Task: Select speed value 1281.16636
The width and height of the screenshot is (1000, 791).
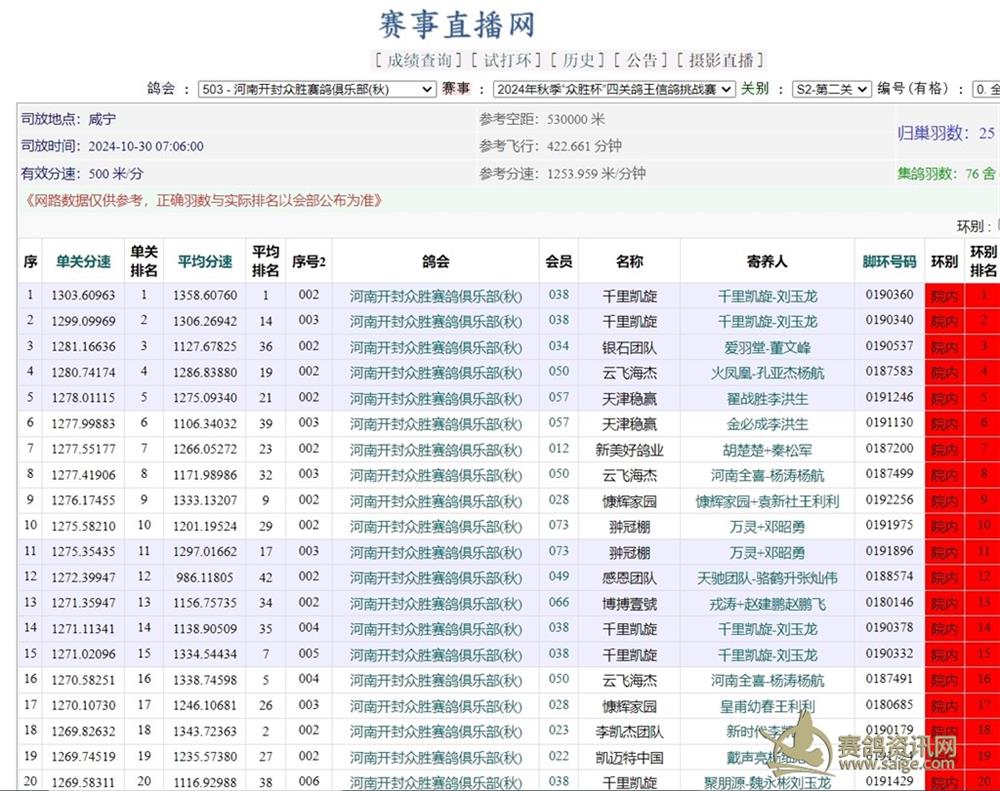Action: coord(84,346)
